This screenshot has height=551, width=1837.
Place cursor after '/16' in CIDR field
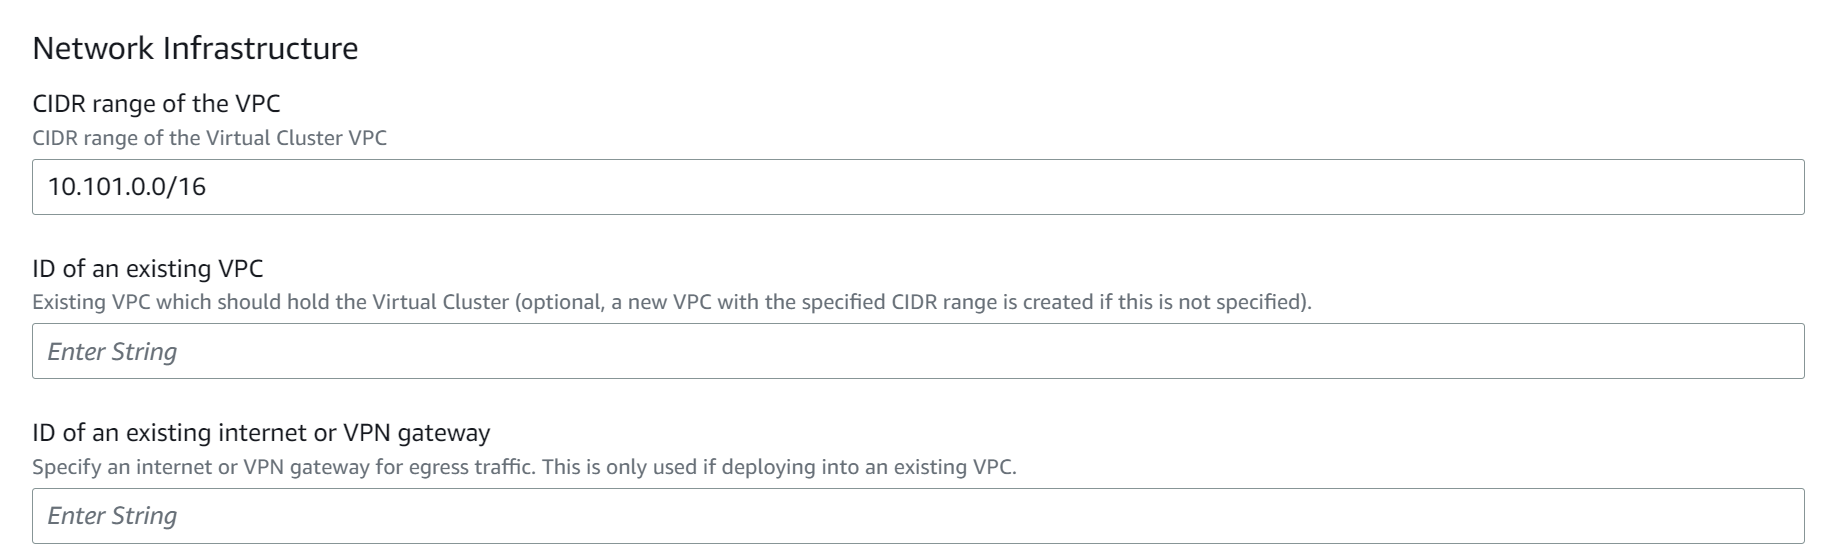209,187
